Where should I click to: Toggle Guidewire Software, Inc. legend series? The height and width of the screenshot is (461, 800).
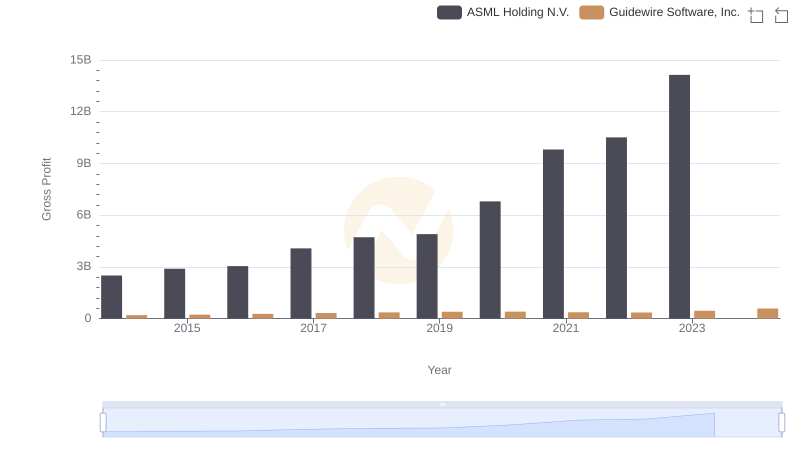pyautogui.click(x=659, y=12)
